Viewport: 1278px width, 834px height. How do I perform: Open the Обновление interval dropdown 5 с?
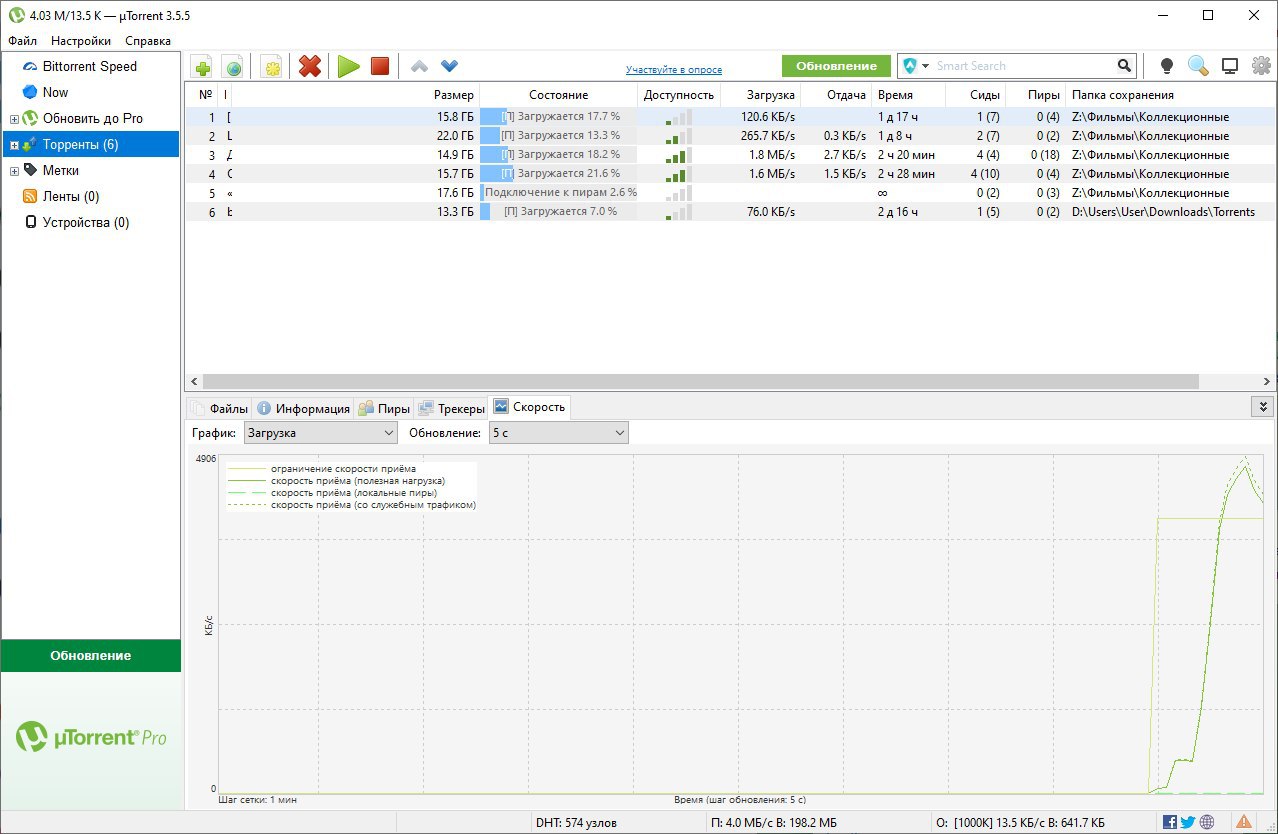[x=558, y=433]
